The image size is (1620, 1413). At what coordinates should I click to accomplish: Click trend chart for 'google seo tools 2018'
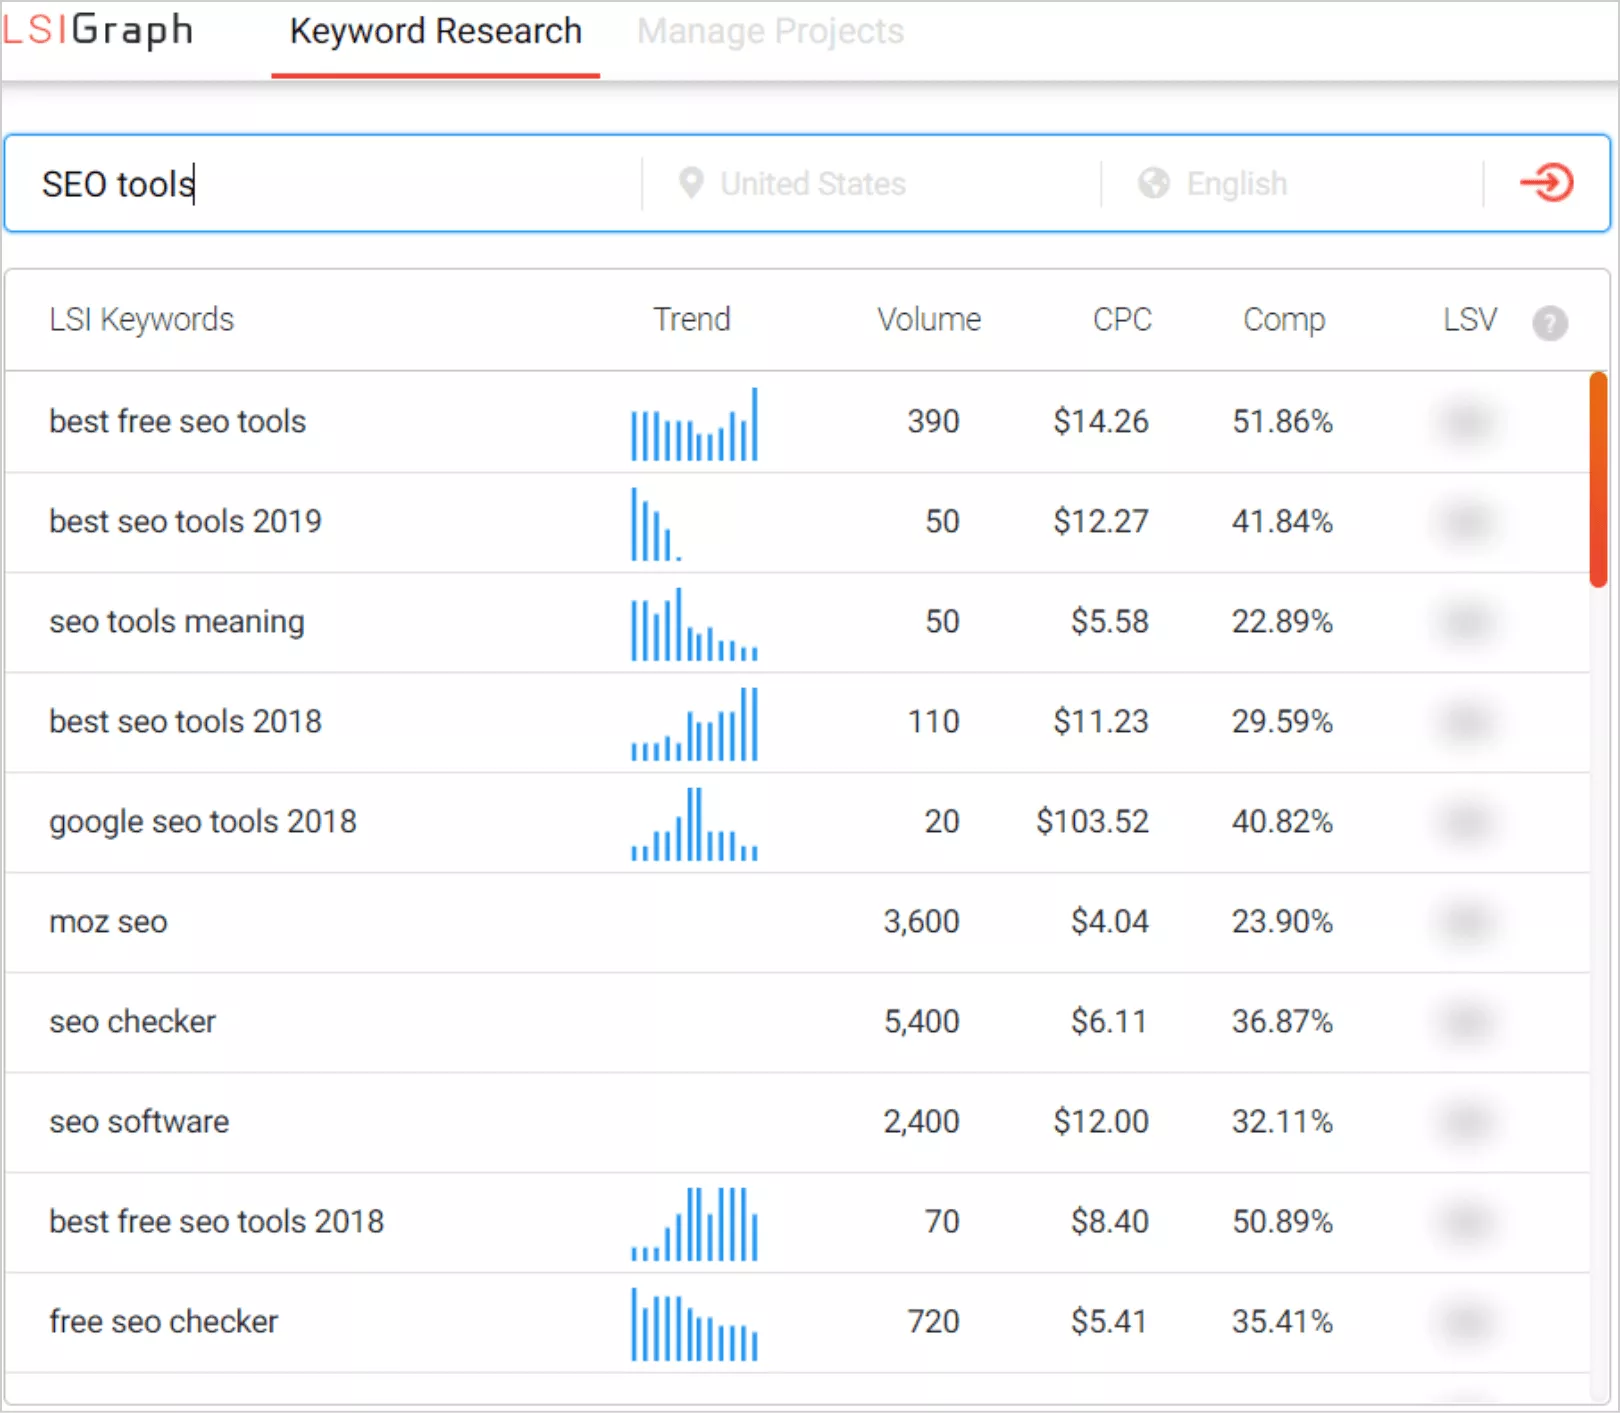coord(694,824)
